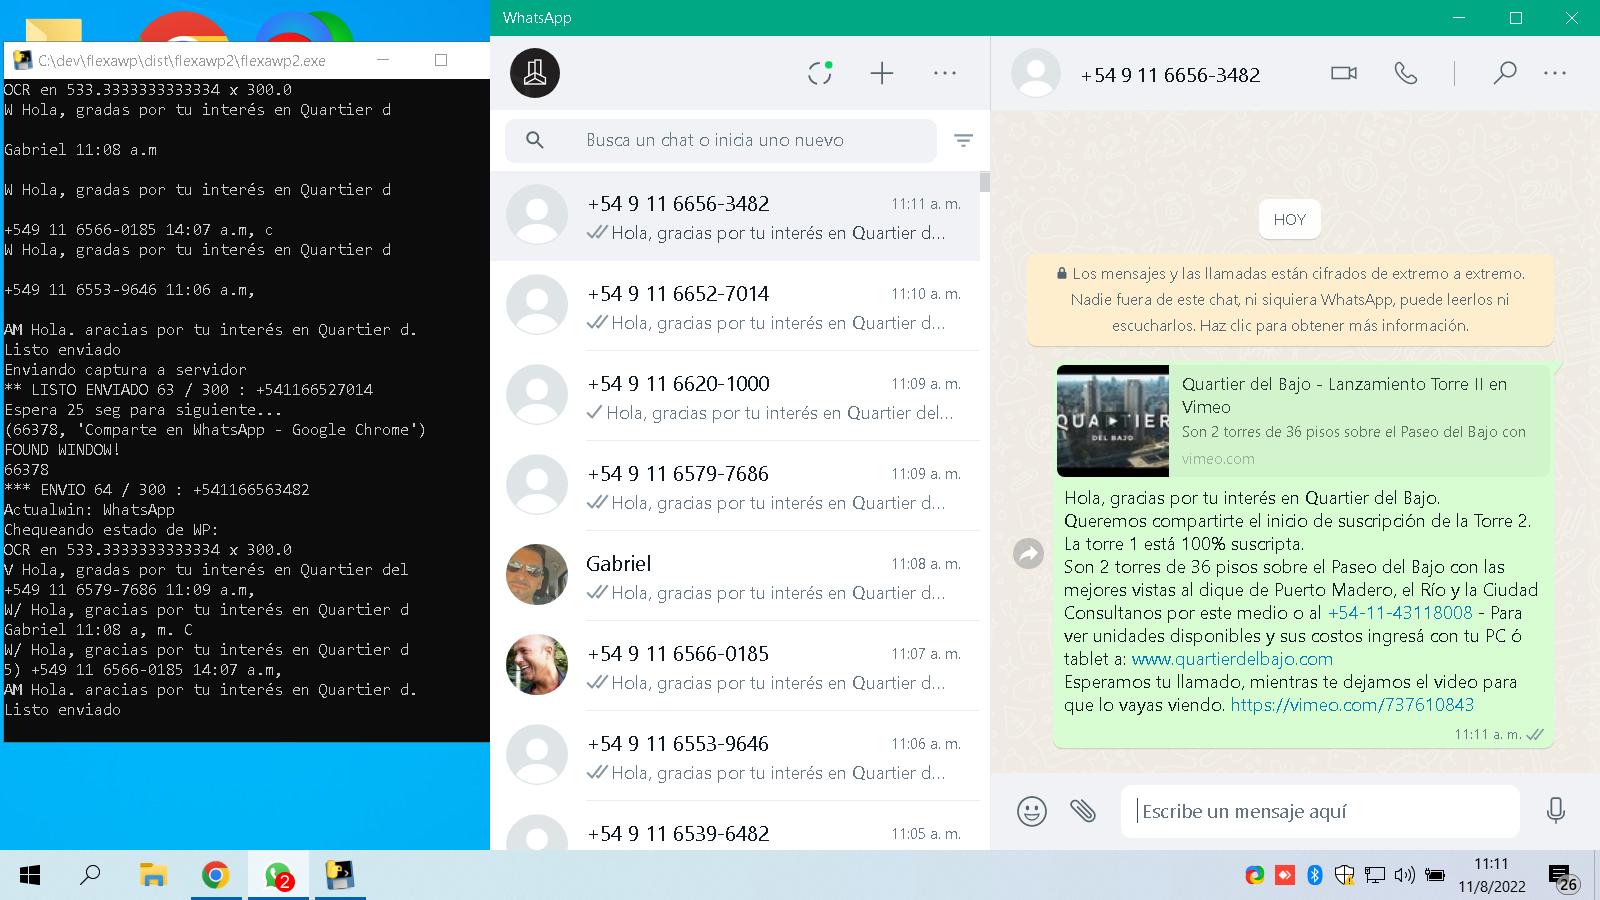Open the chat with +54 9 11 6566-0185
This screenshot has width=1600, height=900.
click(x=735, y=666)
